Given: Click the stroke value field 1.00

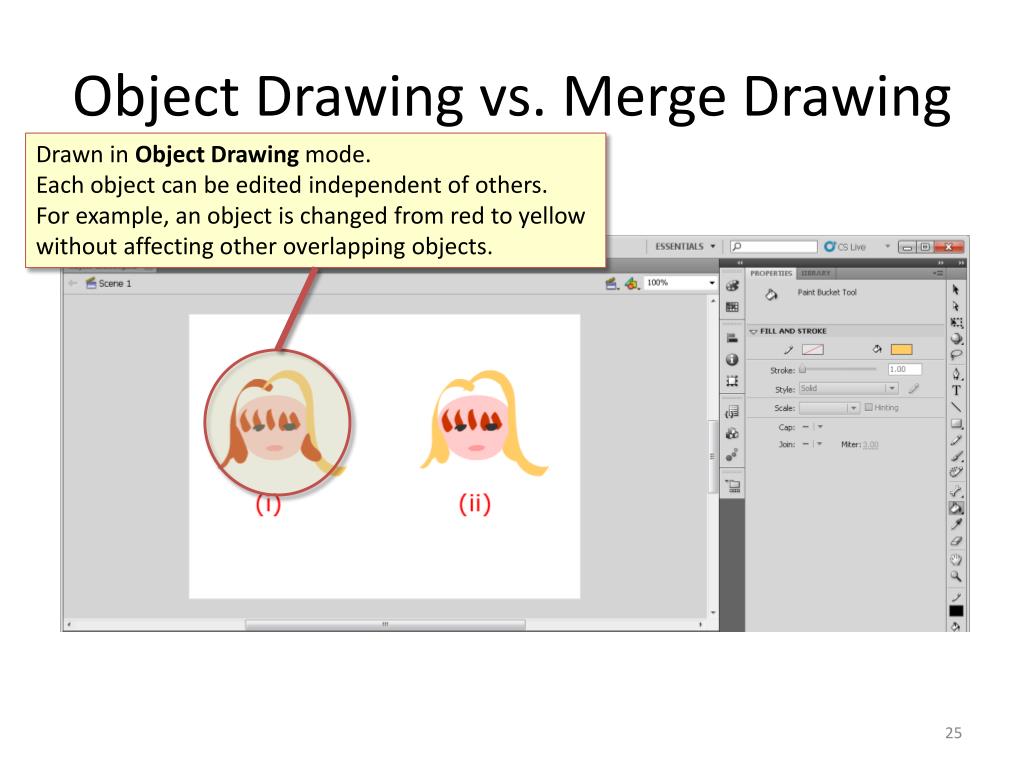Looking at the screenshot, I should 904,369.
